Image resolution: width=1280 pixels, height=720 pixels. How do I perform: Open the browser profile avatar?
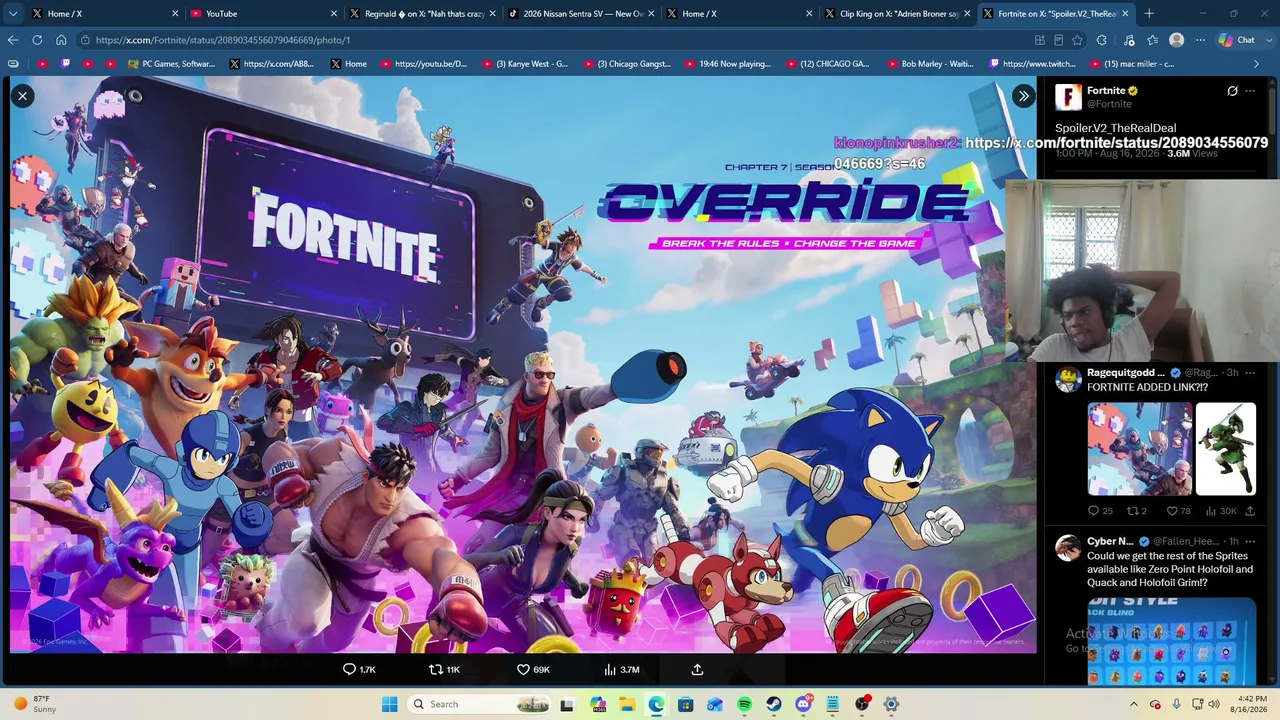[1176, 40]
